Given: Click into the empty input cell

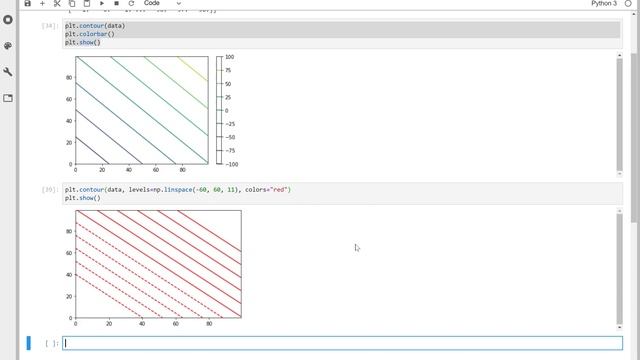Looking at the screenshot, I should click(x=342, y=343).
